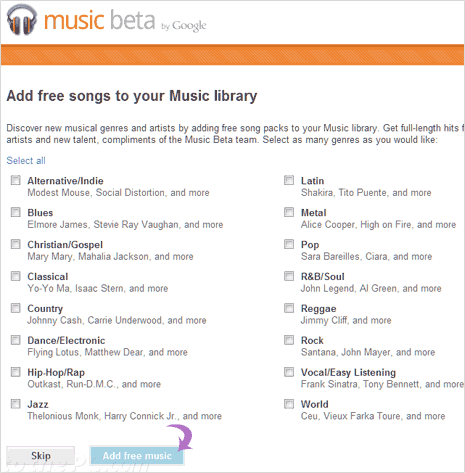The width and height of the screenshot is (465, 473).
Task: Click the Music Beta headphones logo
Action: (x=22, y=21)
